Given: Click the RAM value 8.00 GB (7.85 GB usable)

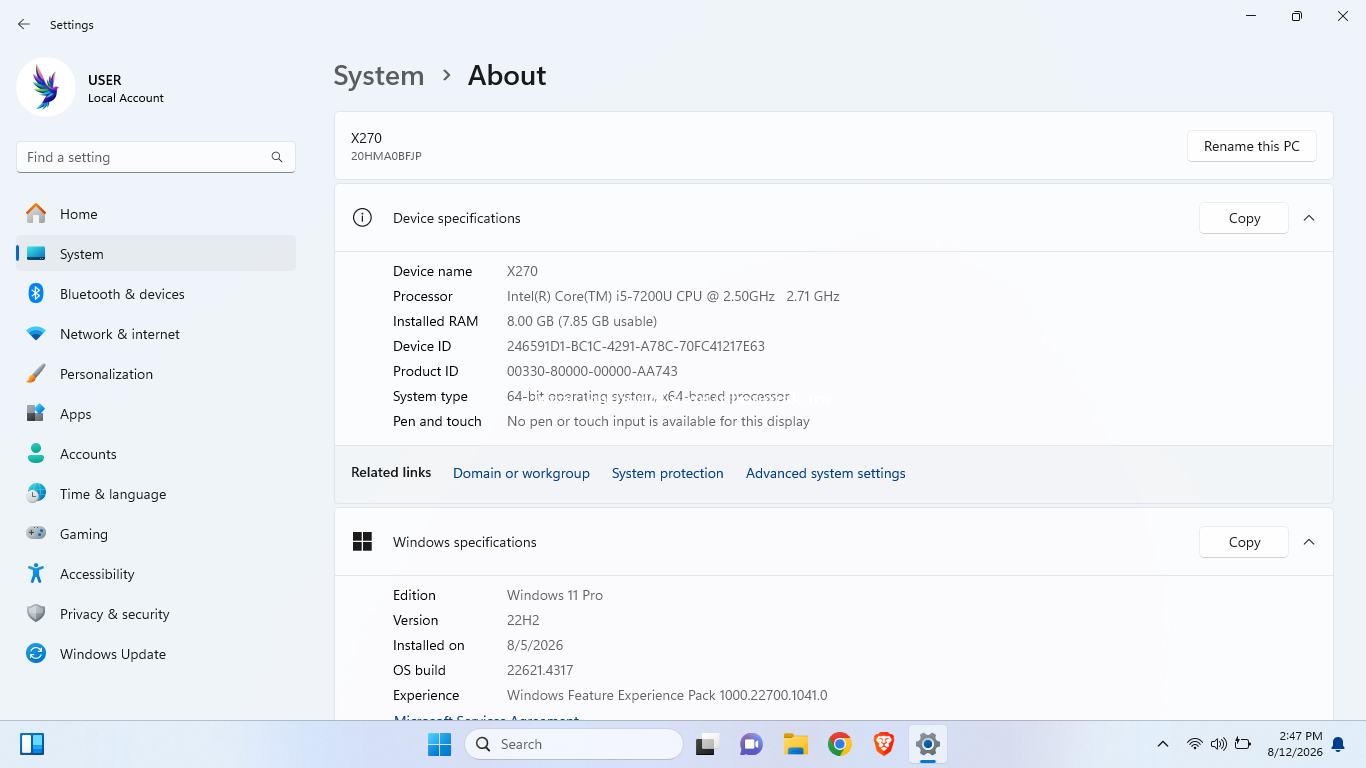Looking at the screenshot, I should tap(582, 321).
